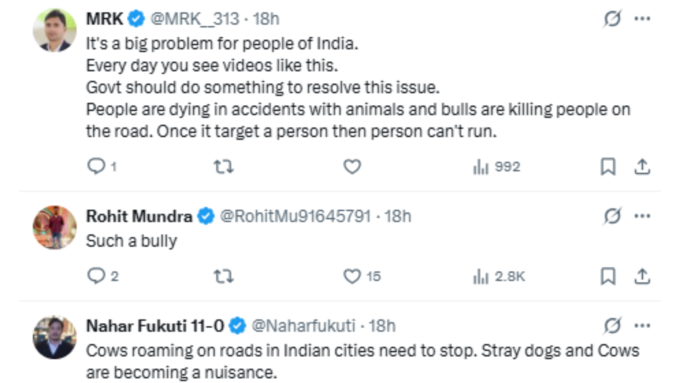Bookmark MRK's tweet
Viewport: 680px width, 383px height.
pyautogui.click(x=608, y=167)
